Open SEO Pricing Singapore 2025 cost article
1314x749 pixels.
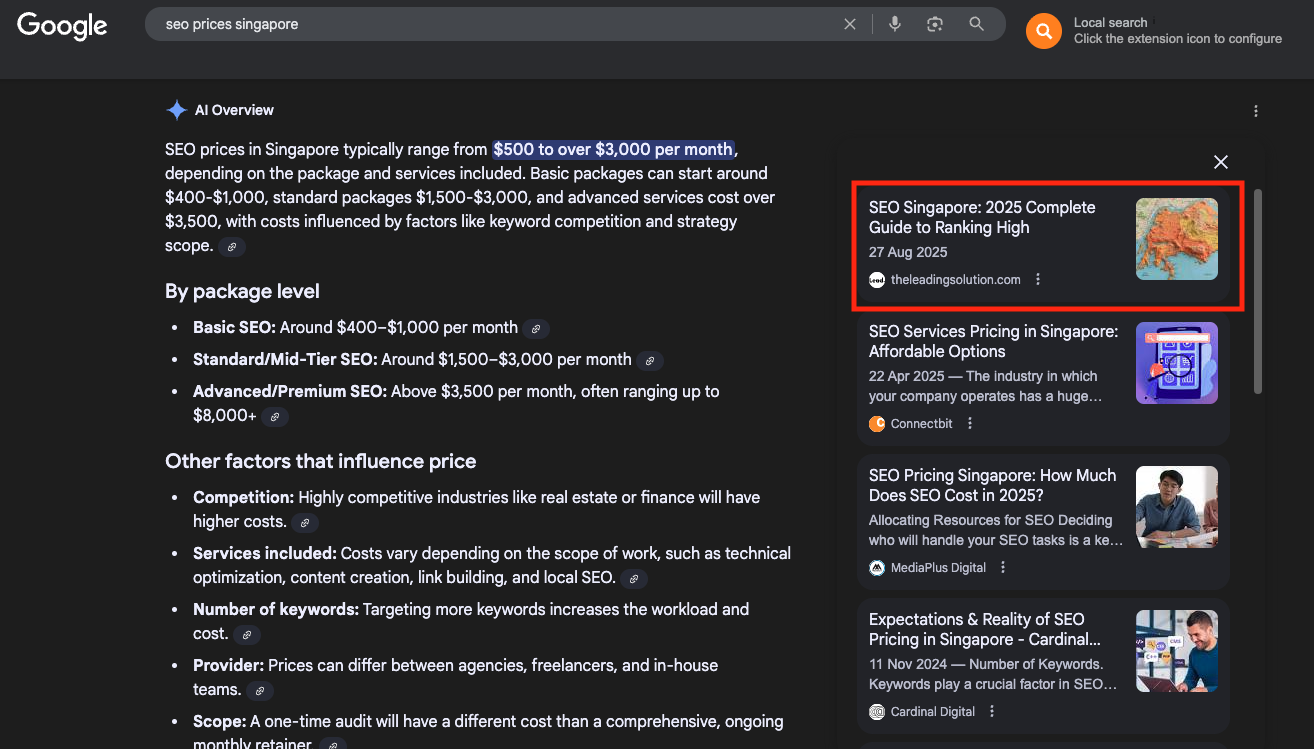(x=992, y=485)
